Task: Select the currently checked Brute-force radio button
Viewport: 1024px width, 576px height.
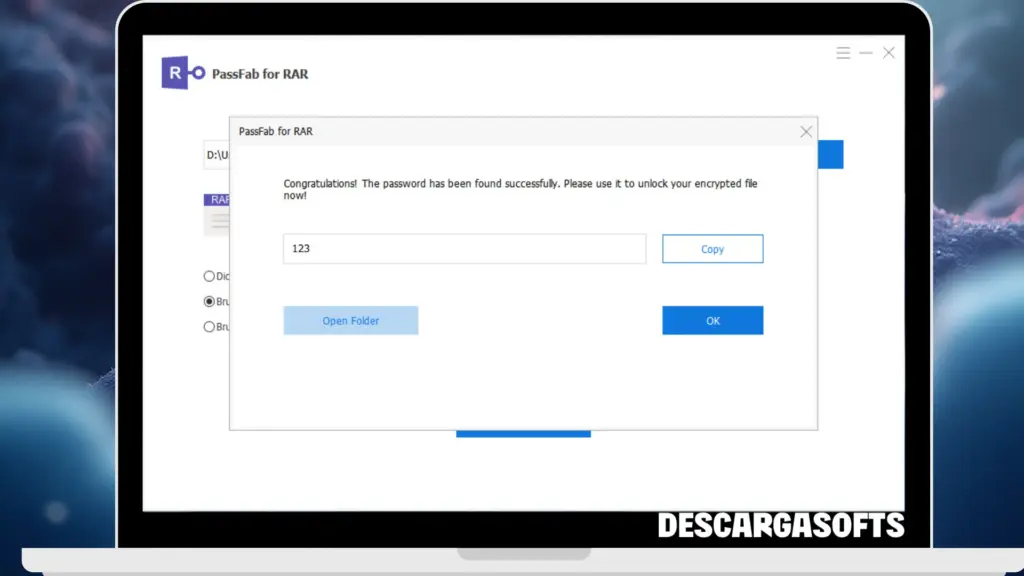Action: pos(209,301)
